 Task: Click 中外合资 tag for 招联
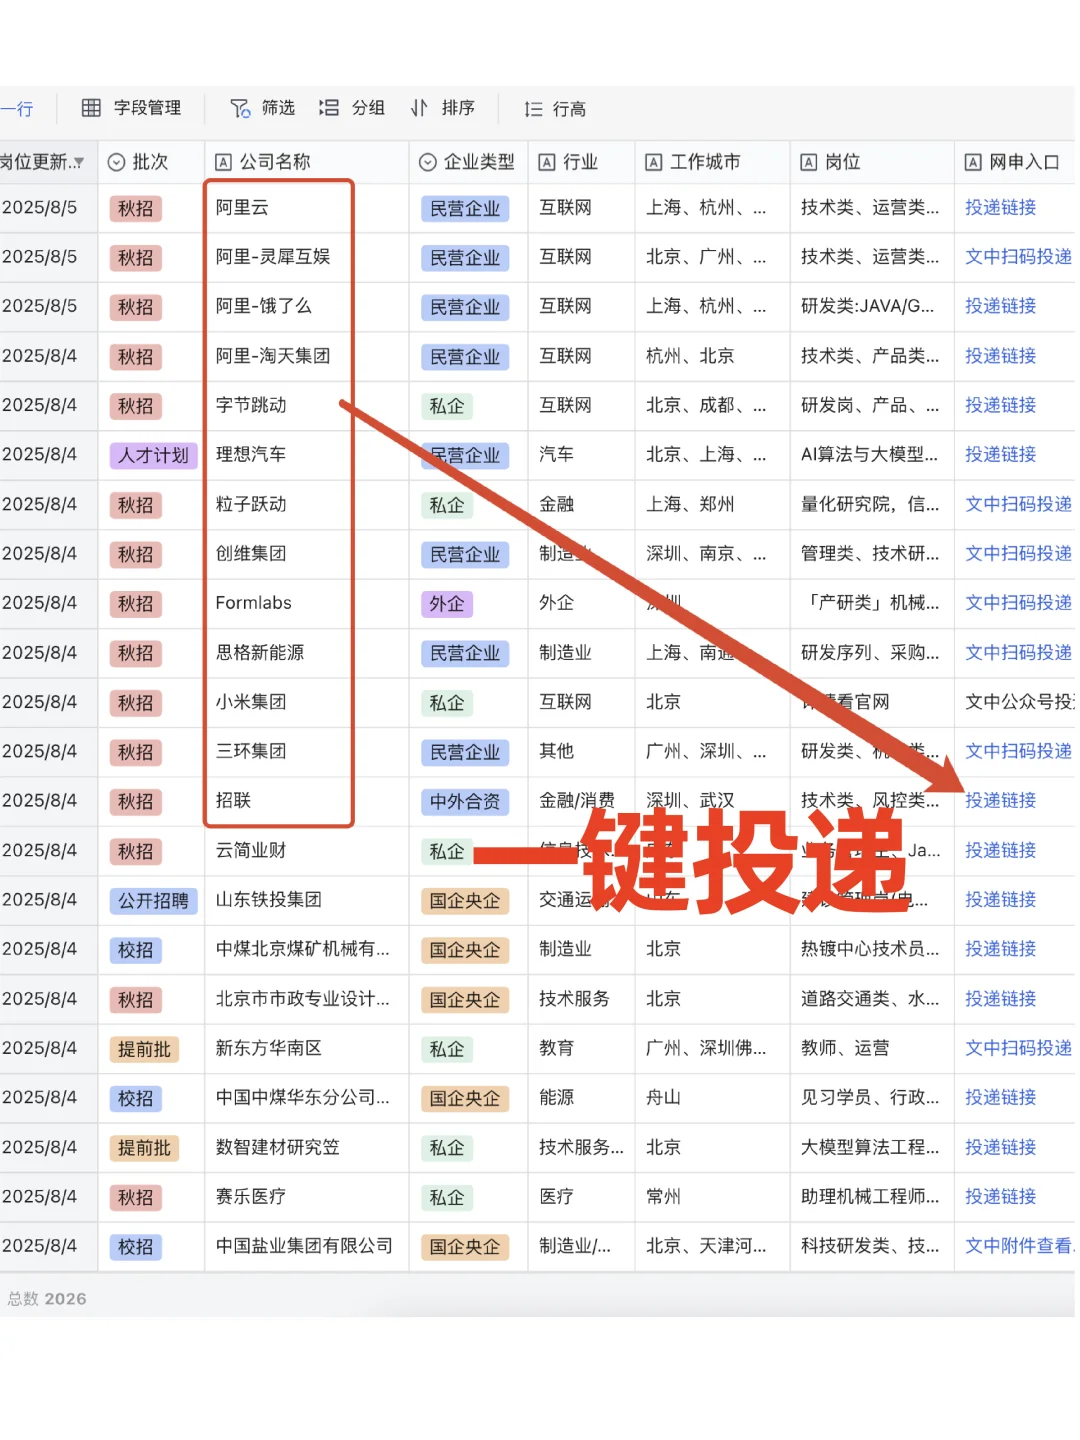[x=465, y=802]
